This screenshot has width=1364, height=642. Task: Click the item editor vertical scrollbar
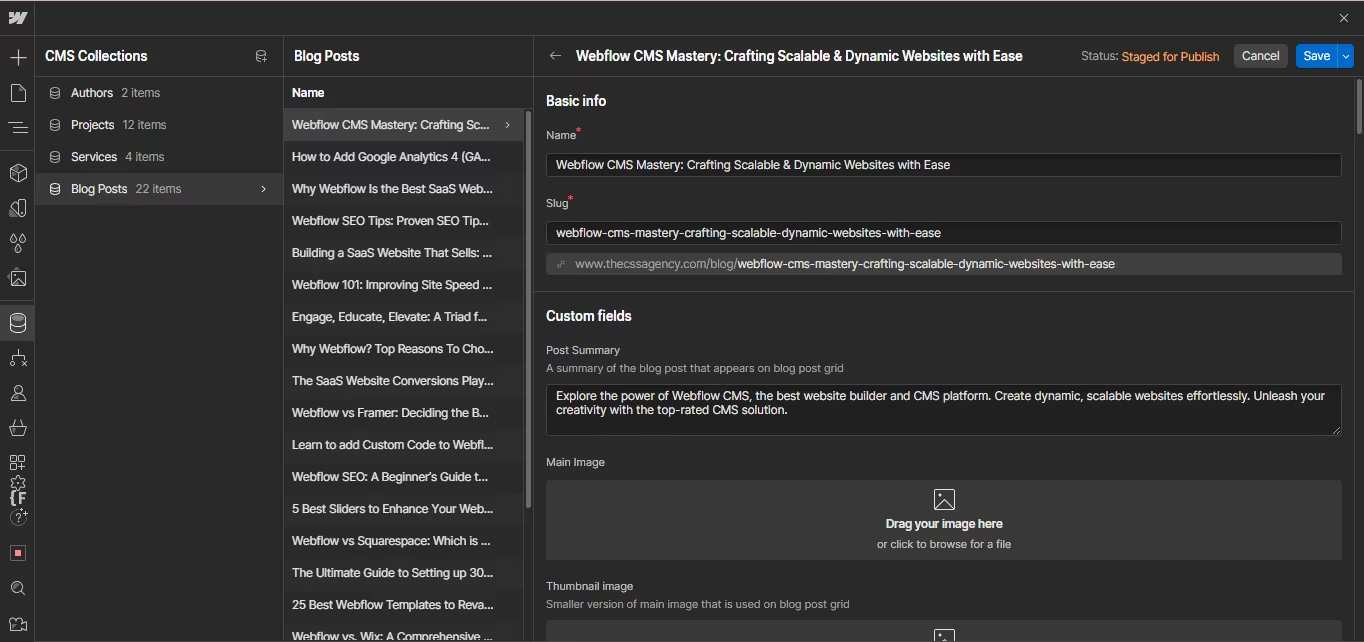click(1359, 106)
